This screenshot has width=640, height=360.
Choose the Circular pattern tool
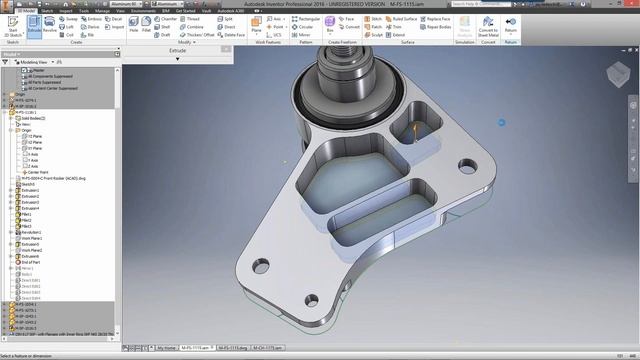click(x=302, y=27)
